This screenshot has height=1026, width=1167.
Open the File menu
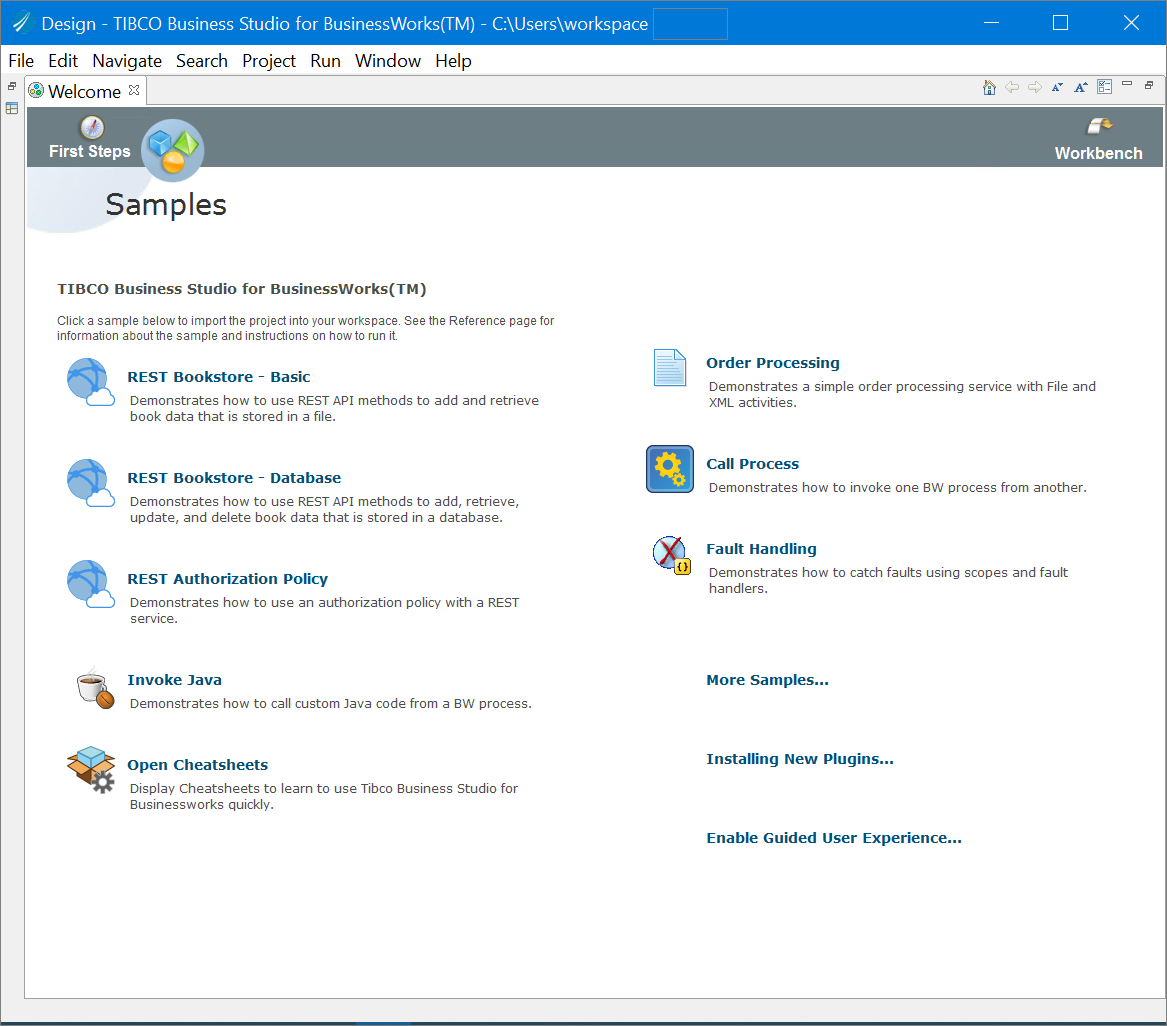[21, 61]
